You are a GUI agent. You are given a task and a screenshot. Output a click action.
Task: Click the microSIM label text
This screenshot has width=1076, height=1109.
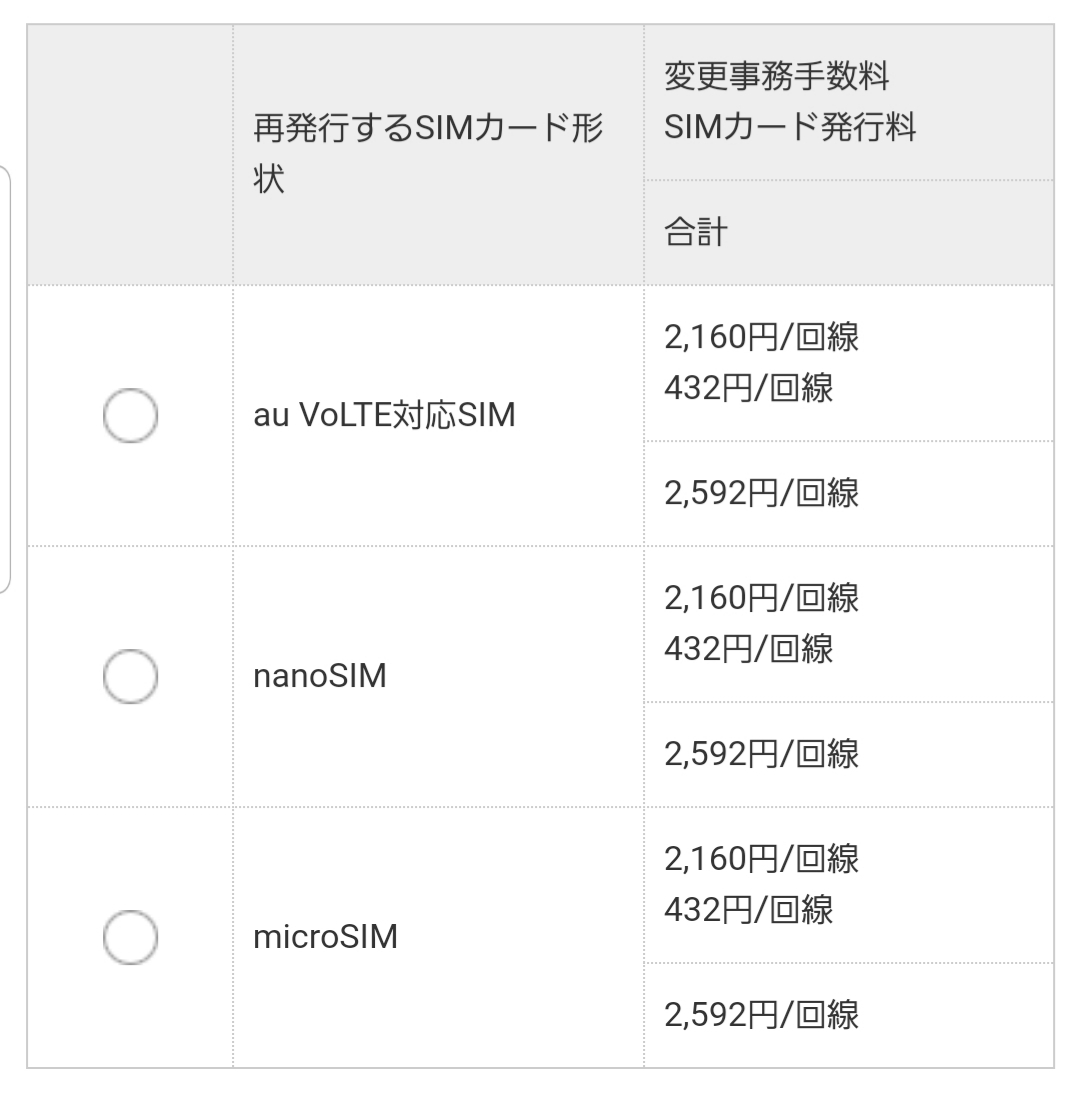325,938
